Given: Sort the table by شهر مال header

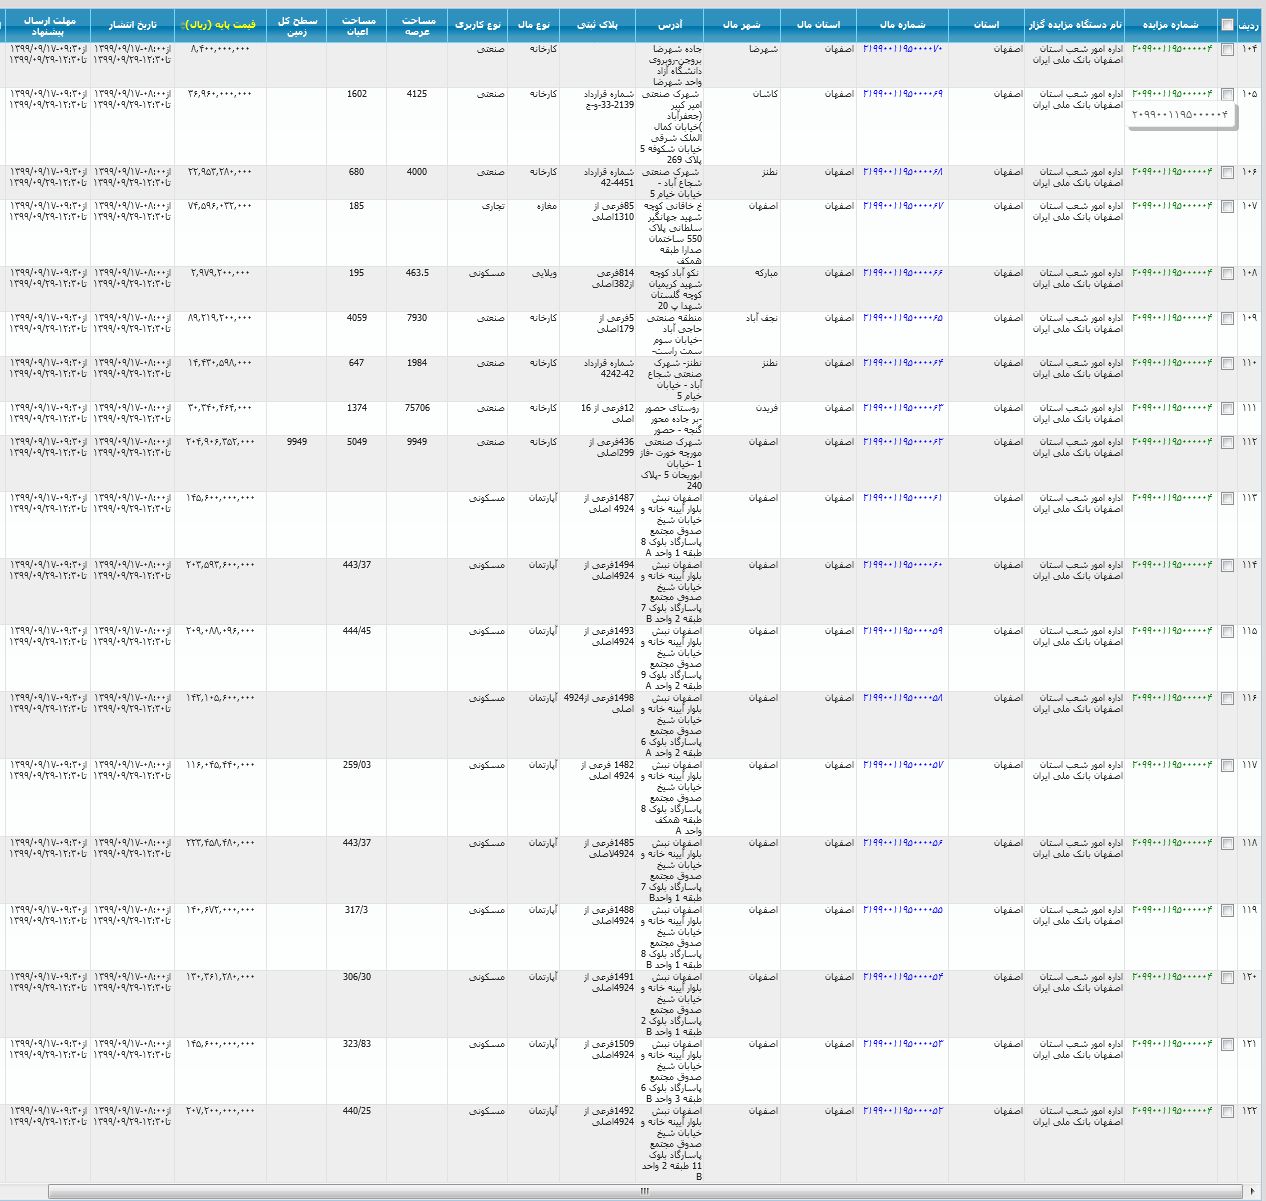Looking at the screenshot, I should coord(740,25).
